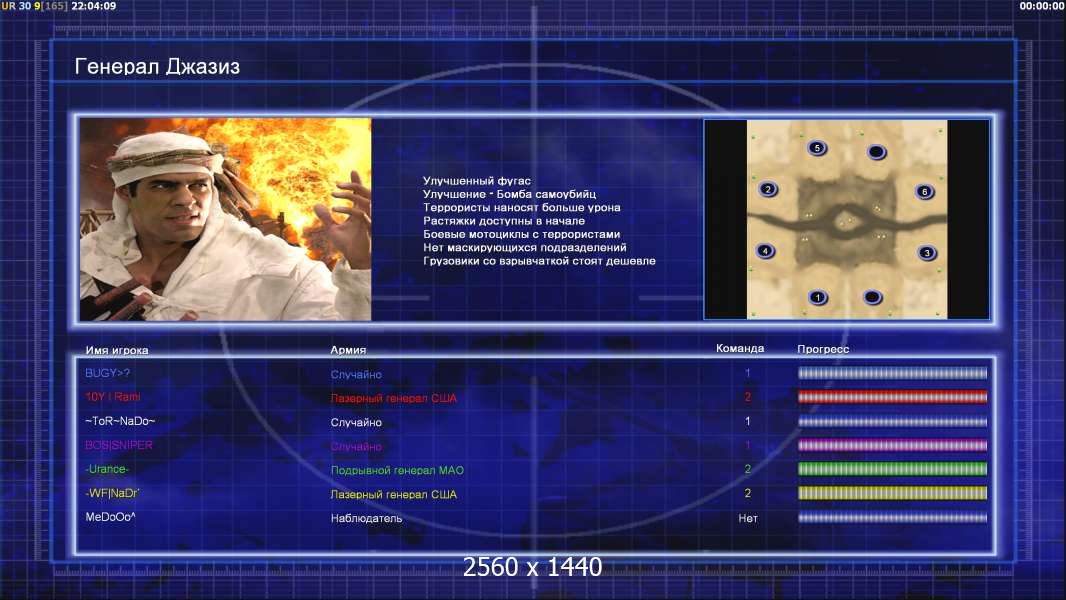Viewport: 1066px width, 600px height.
Task: Select player name -WF|NaDr'
Action: pyautogui.click(x=111, y=493)
